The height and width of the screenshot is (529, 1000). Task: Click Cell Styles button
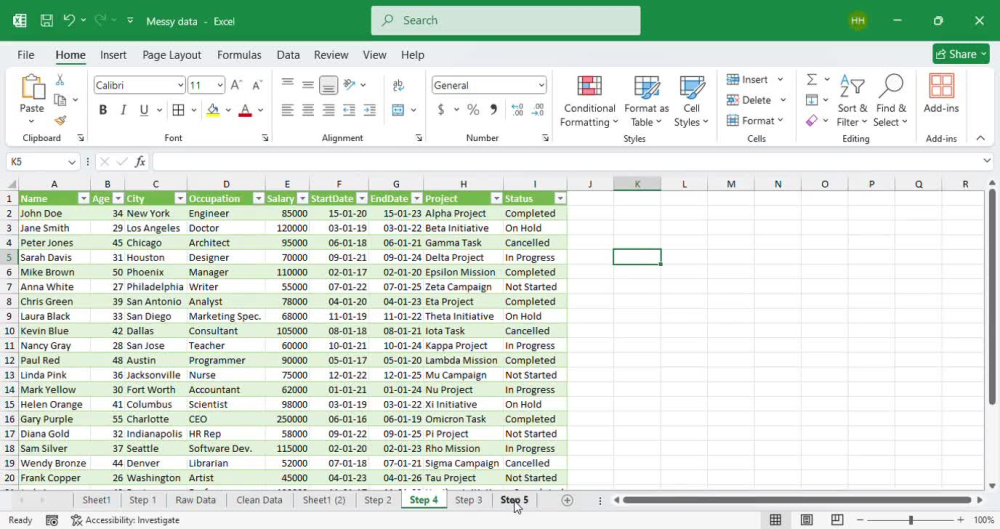pyautogui.click(x=691, y=101)
